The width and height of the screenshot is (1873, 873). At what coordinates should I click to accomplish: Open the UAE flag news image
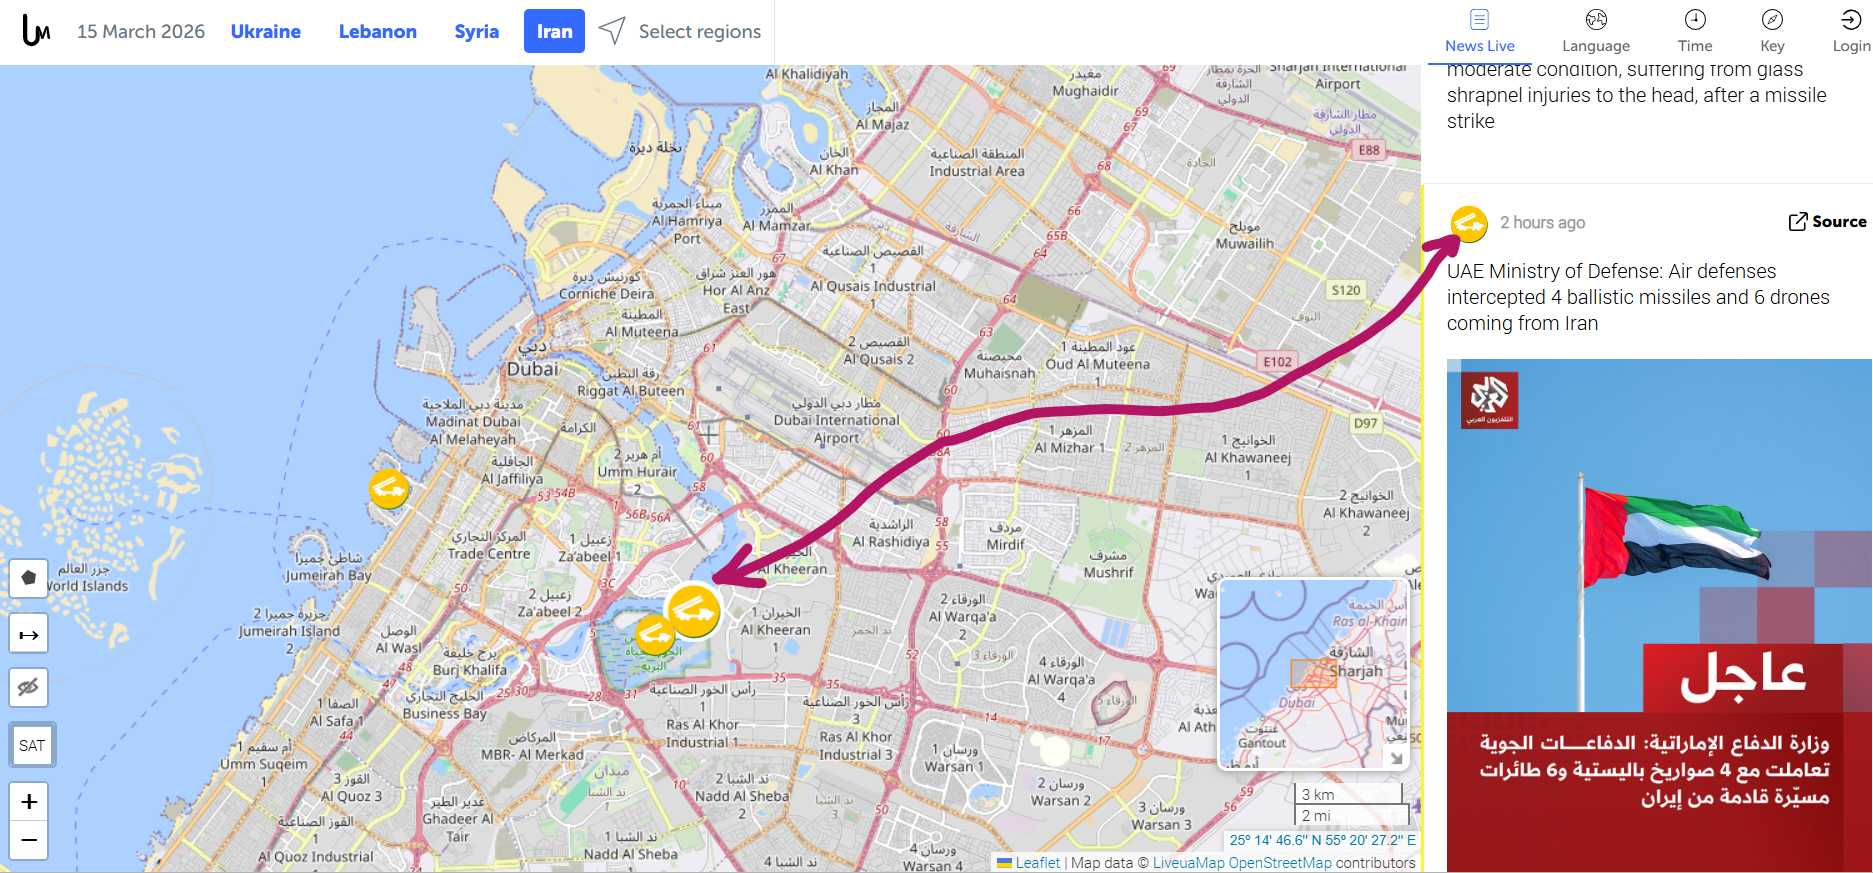(x=1659, y=615)
